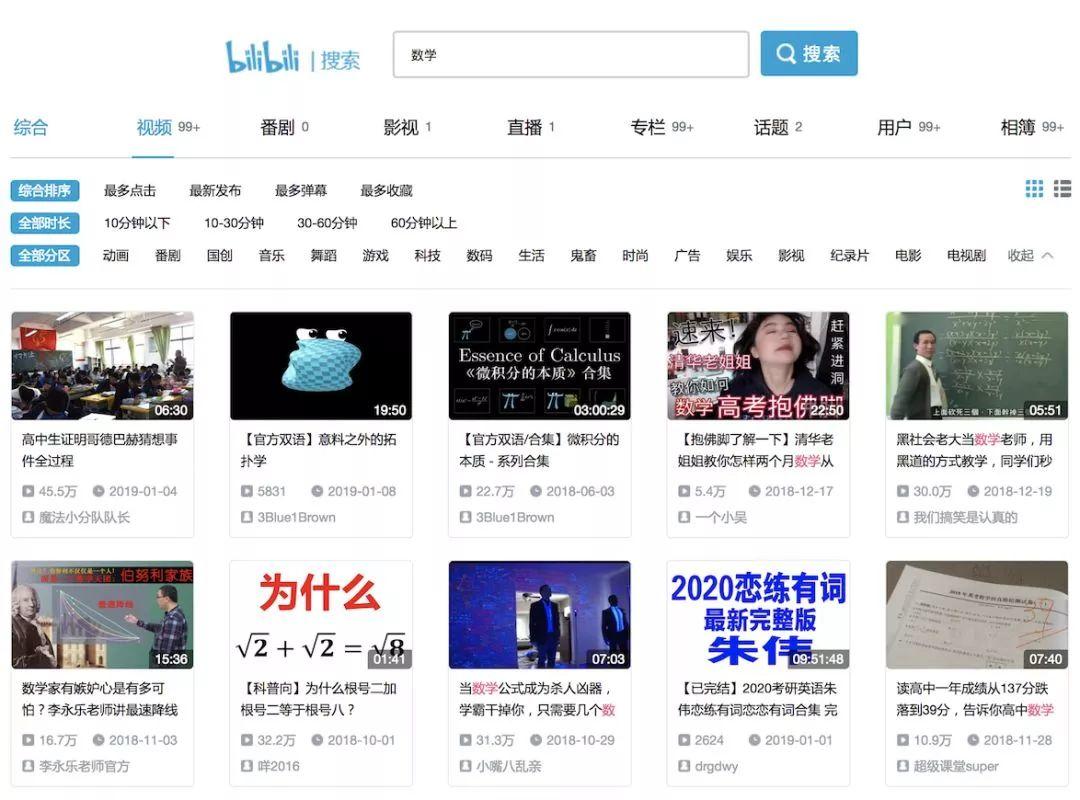This screenshot has height=800, width=1080.
Task: Click the search input field containing 数学
Action: [x=570, y=55]
